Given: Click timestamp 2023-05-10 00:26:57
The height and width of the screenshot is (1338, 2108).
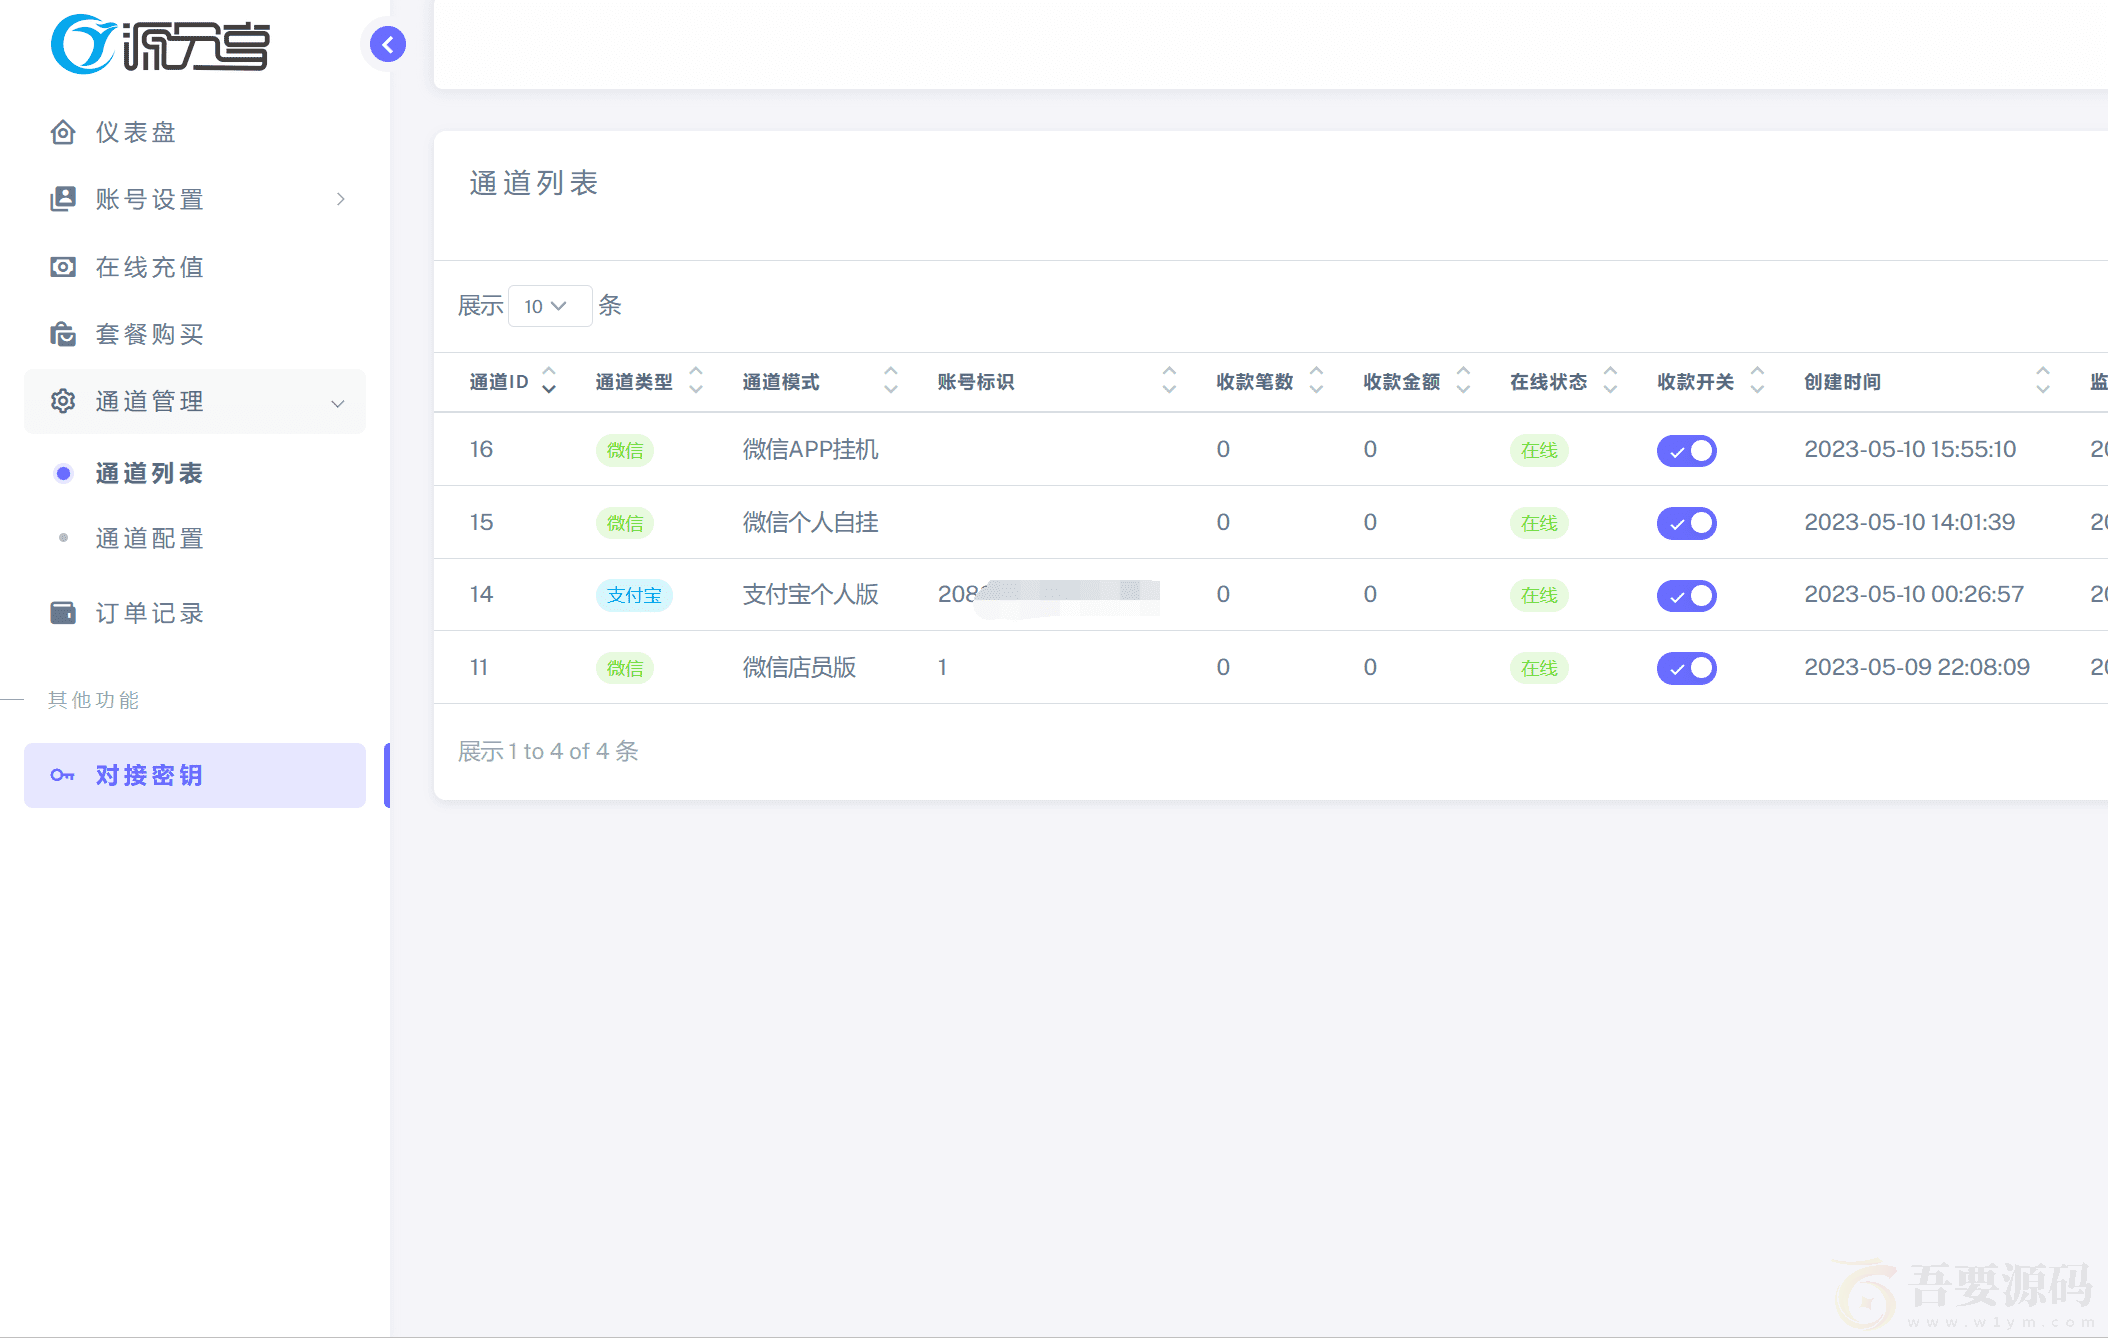Looking at the screenshot, I should tap(1914, 594).
